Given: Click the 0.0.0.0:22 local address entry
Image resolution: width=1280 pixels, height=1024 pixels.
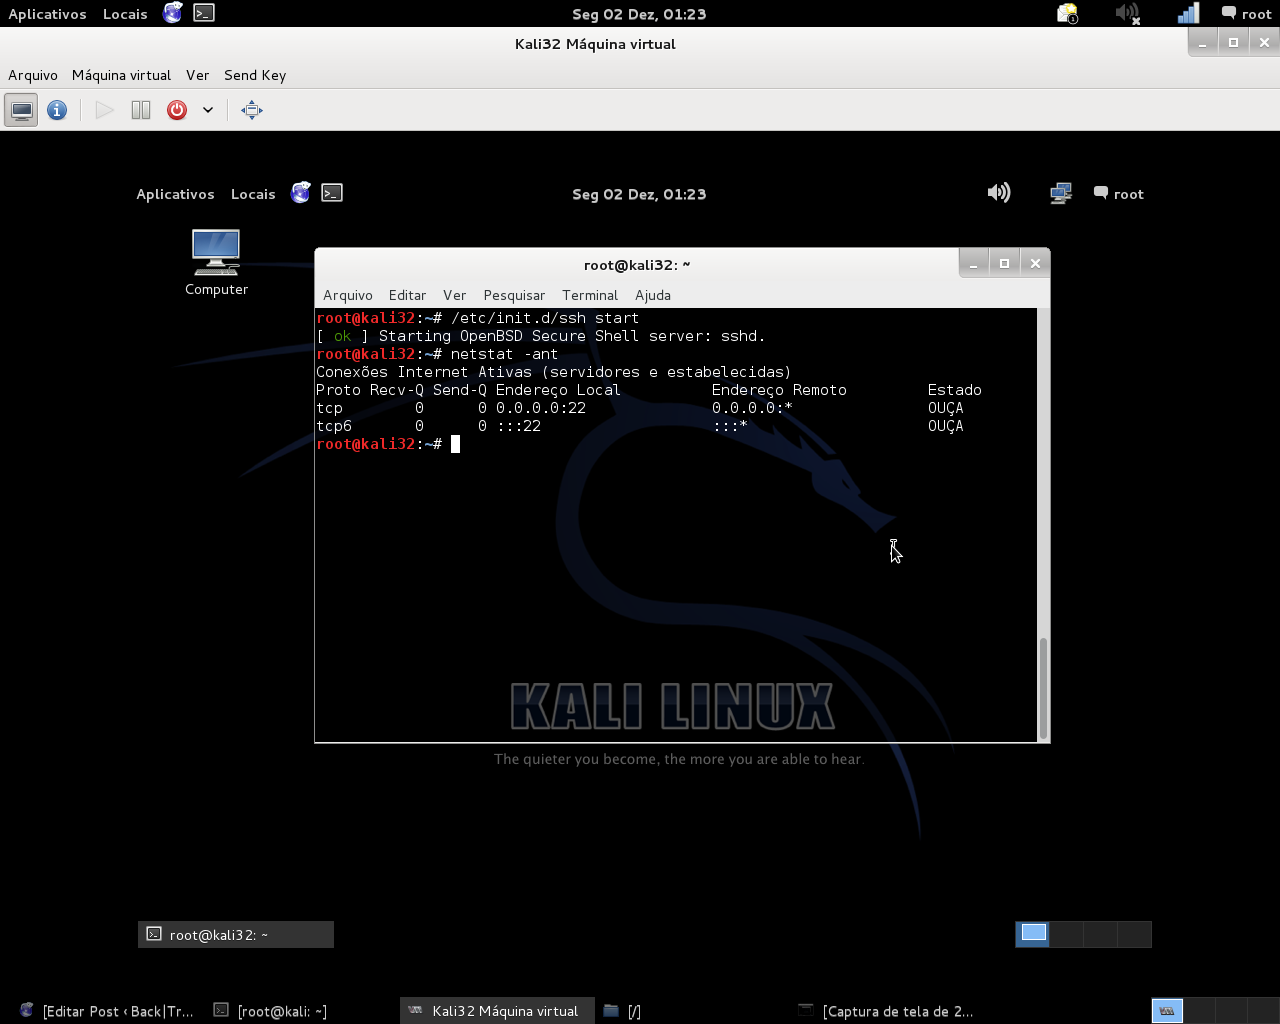Looking at the screenshot, I should pyautogui.click(x=541, y=408).
